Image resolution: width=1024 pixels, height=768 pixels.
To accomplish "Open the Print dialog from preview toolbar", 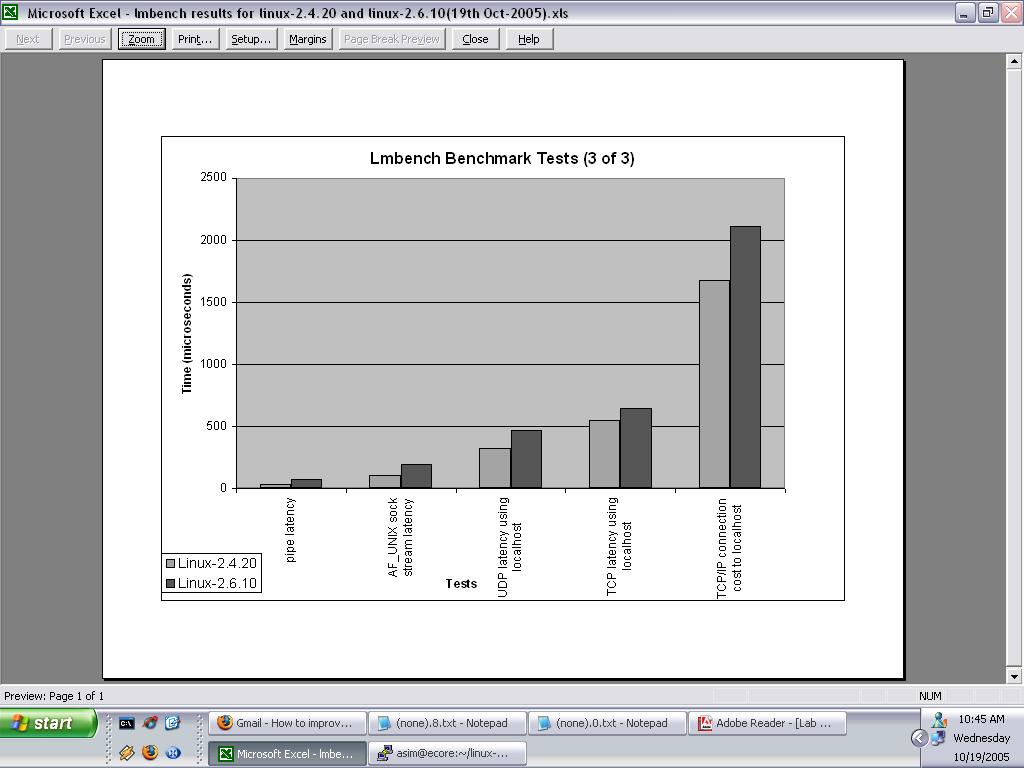I will 195,39.
